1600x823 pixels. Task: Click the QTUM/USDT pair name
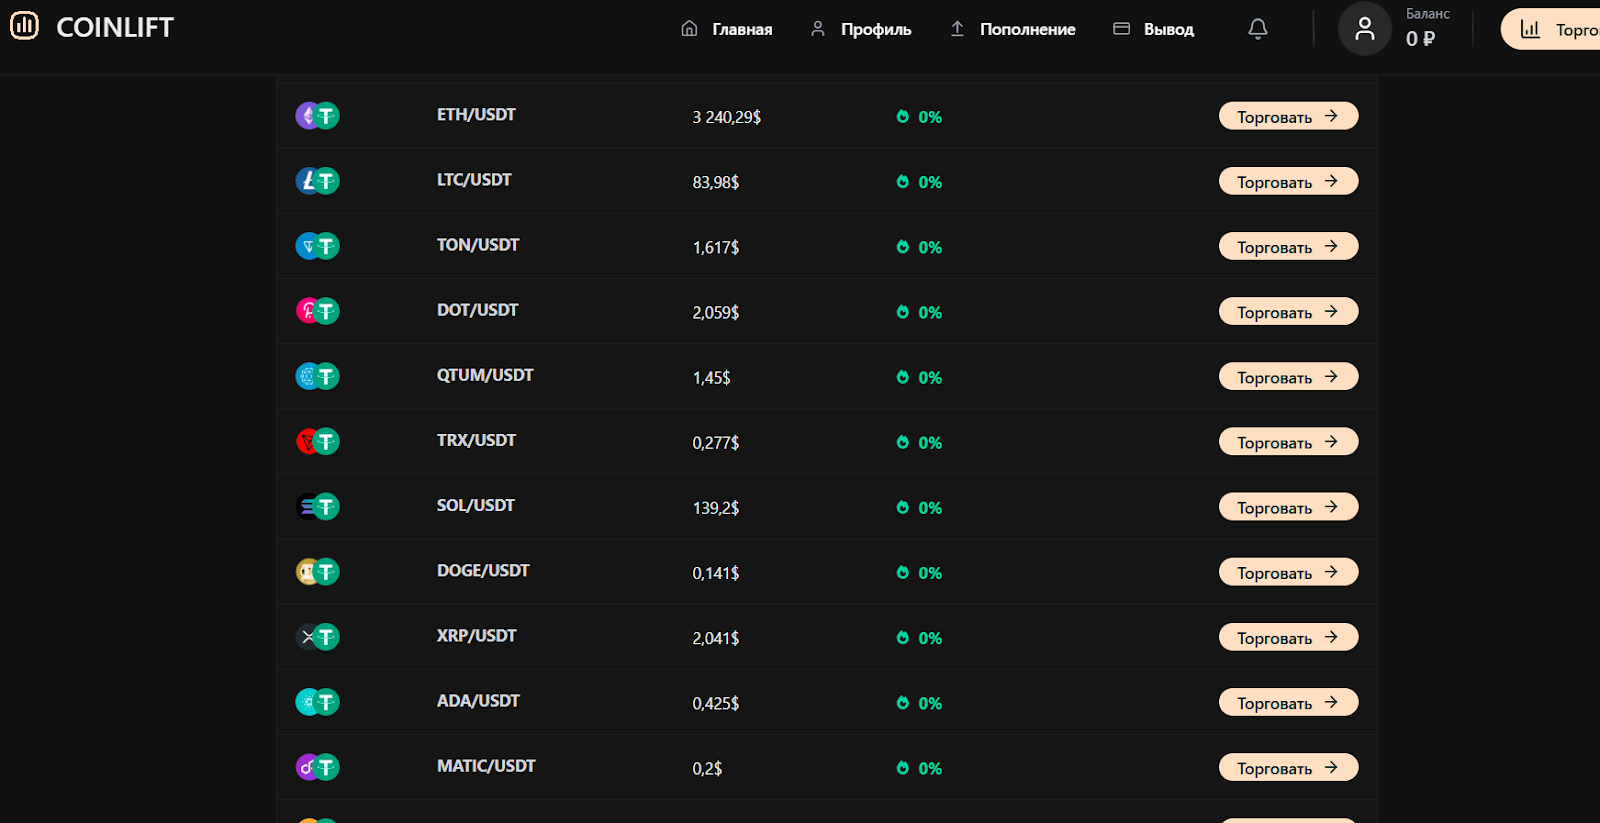(485, 375)
